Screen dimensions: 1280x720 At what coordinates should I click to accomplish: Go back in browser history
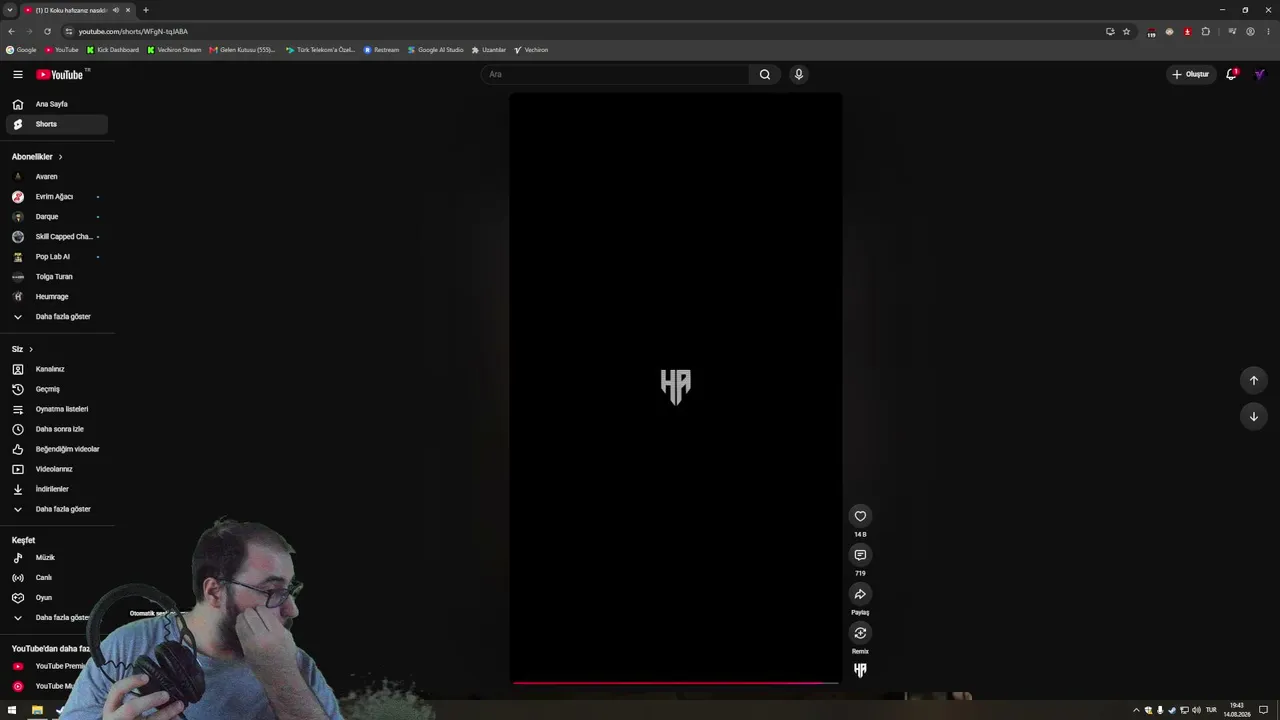coord(11,31)
